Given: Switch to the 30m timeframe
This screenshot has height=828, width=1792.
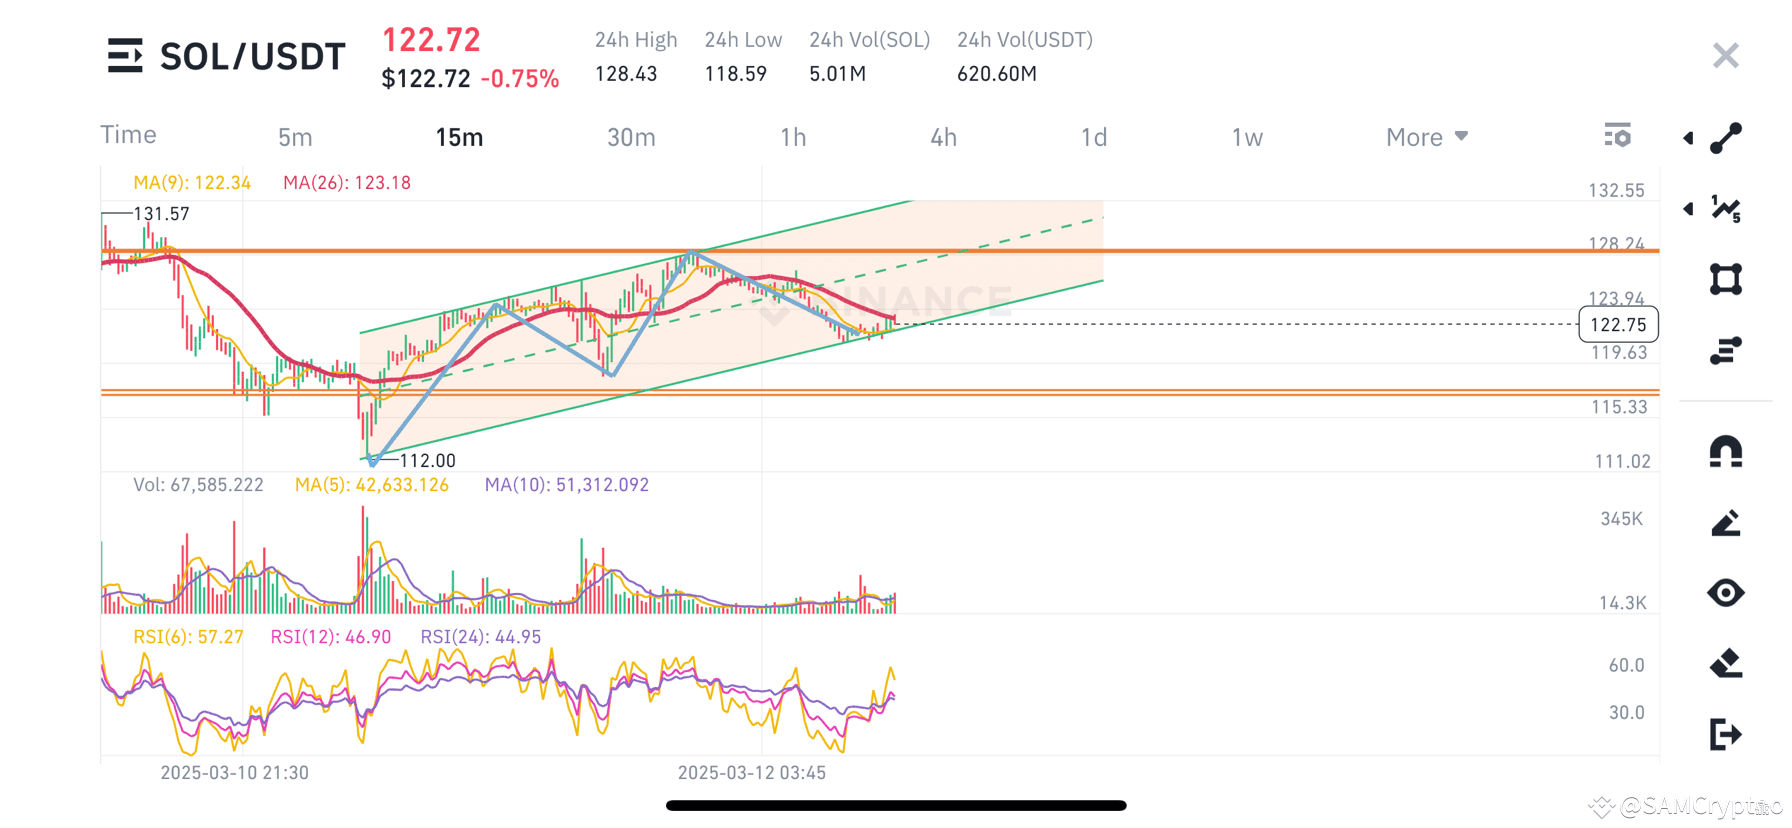Looking at the screenshot, I should click(x=631, y=137).
